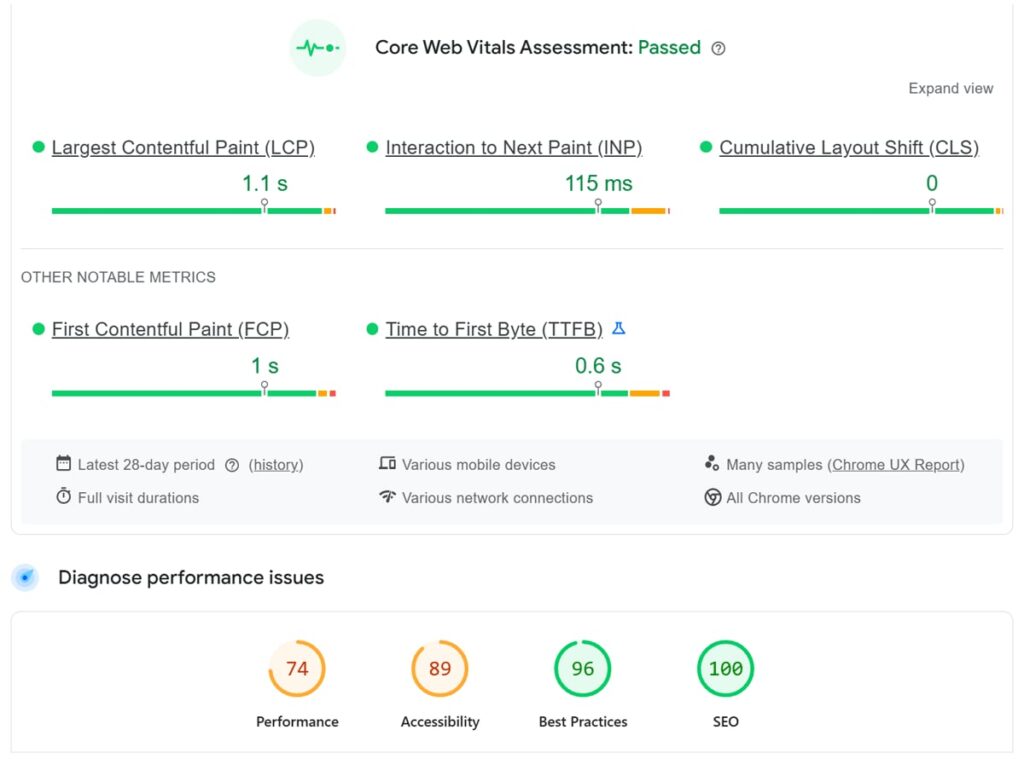
Task: Click the wifi icon for network connections
Action: tap(387, 496)
